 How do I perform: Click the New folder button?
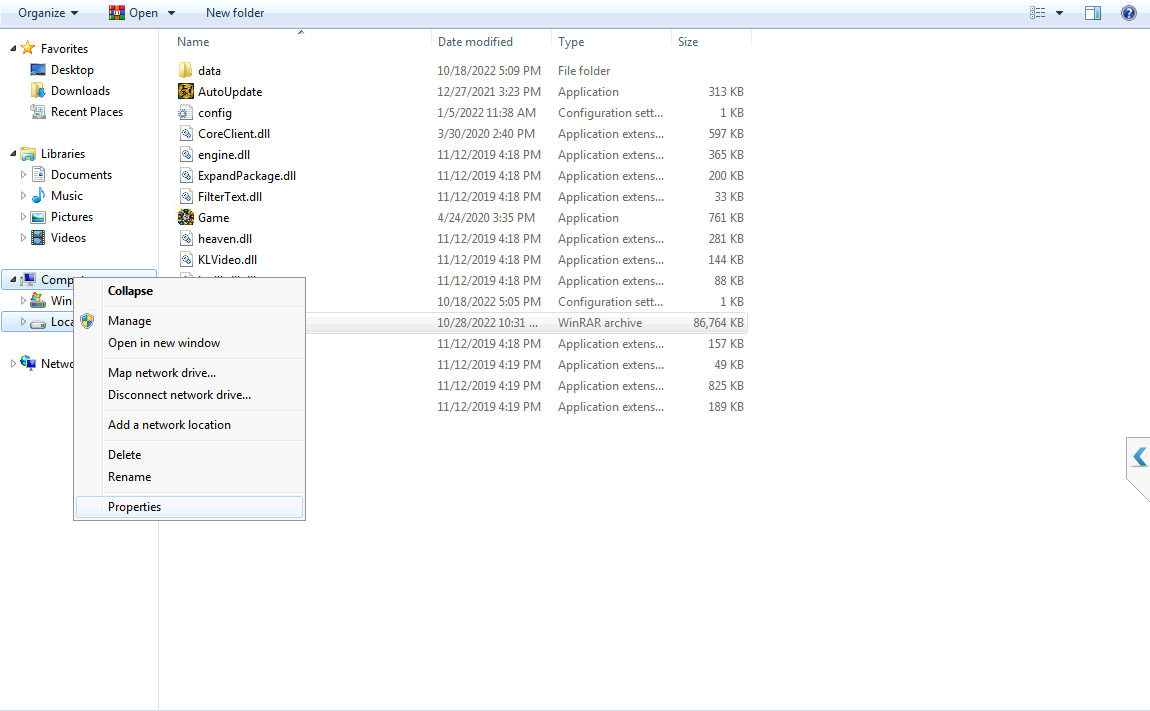(x=235, y=13)
